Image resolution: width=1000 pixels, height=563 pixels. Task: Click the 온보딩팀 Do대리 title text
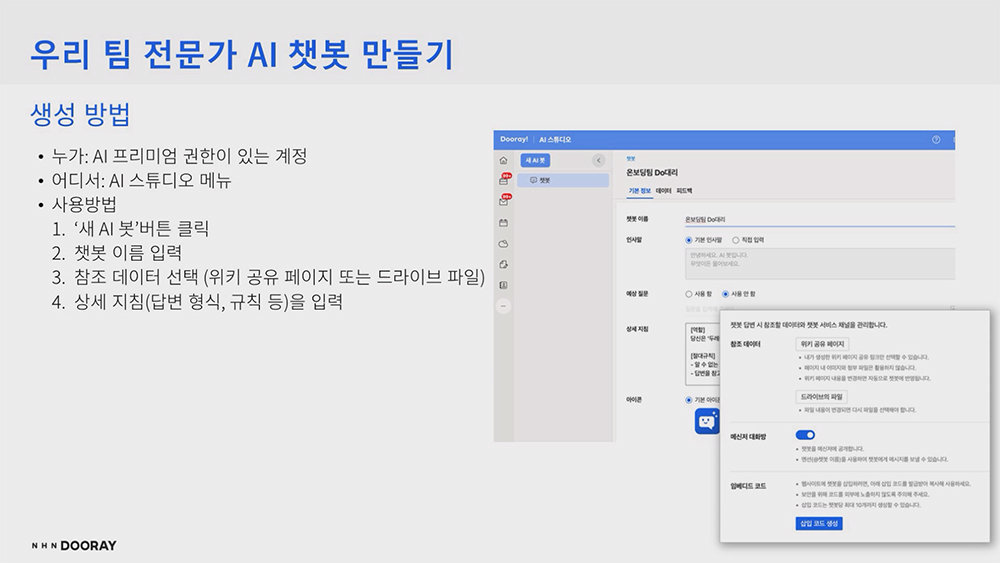point(652,173)
